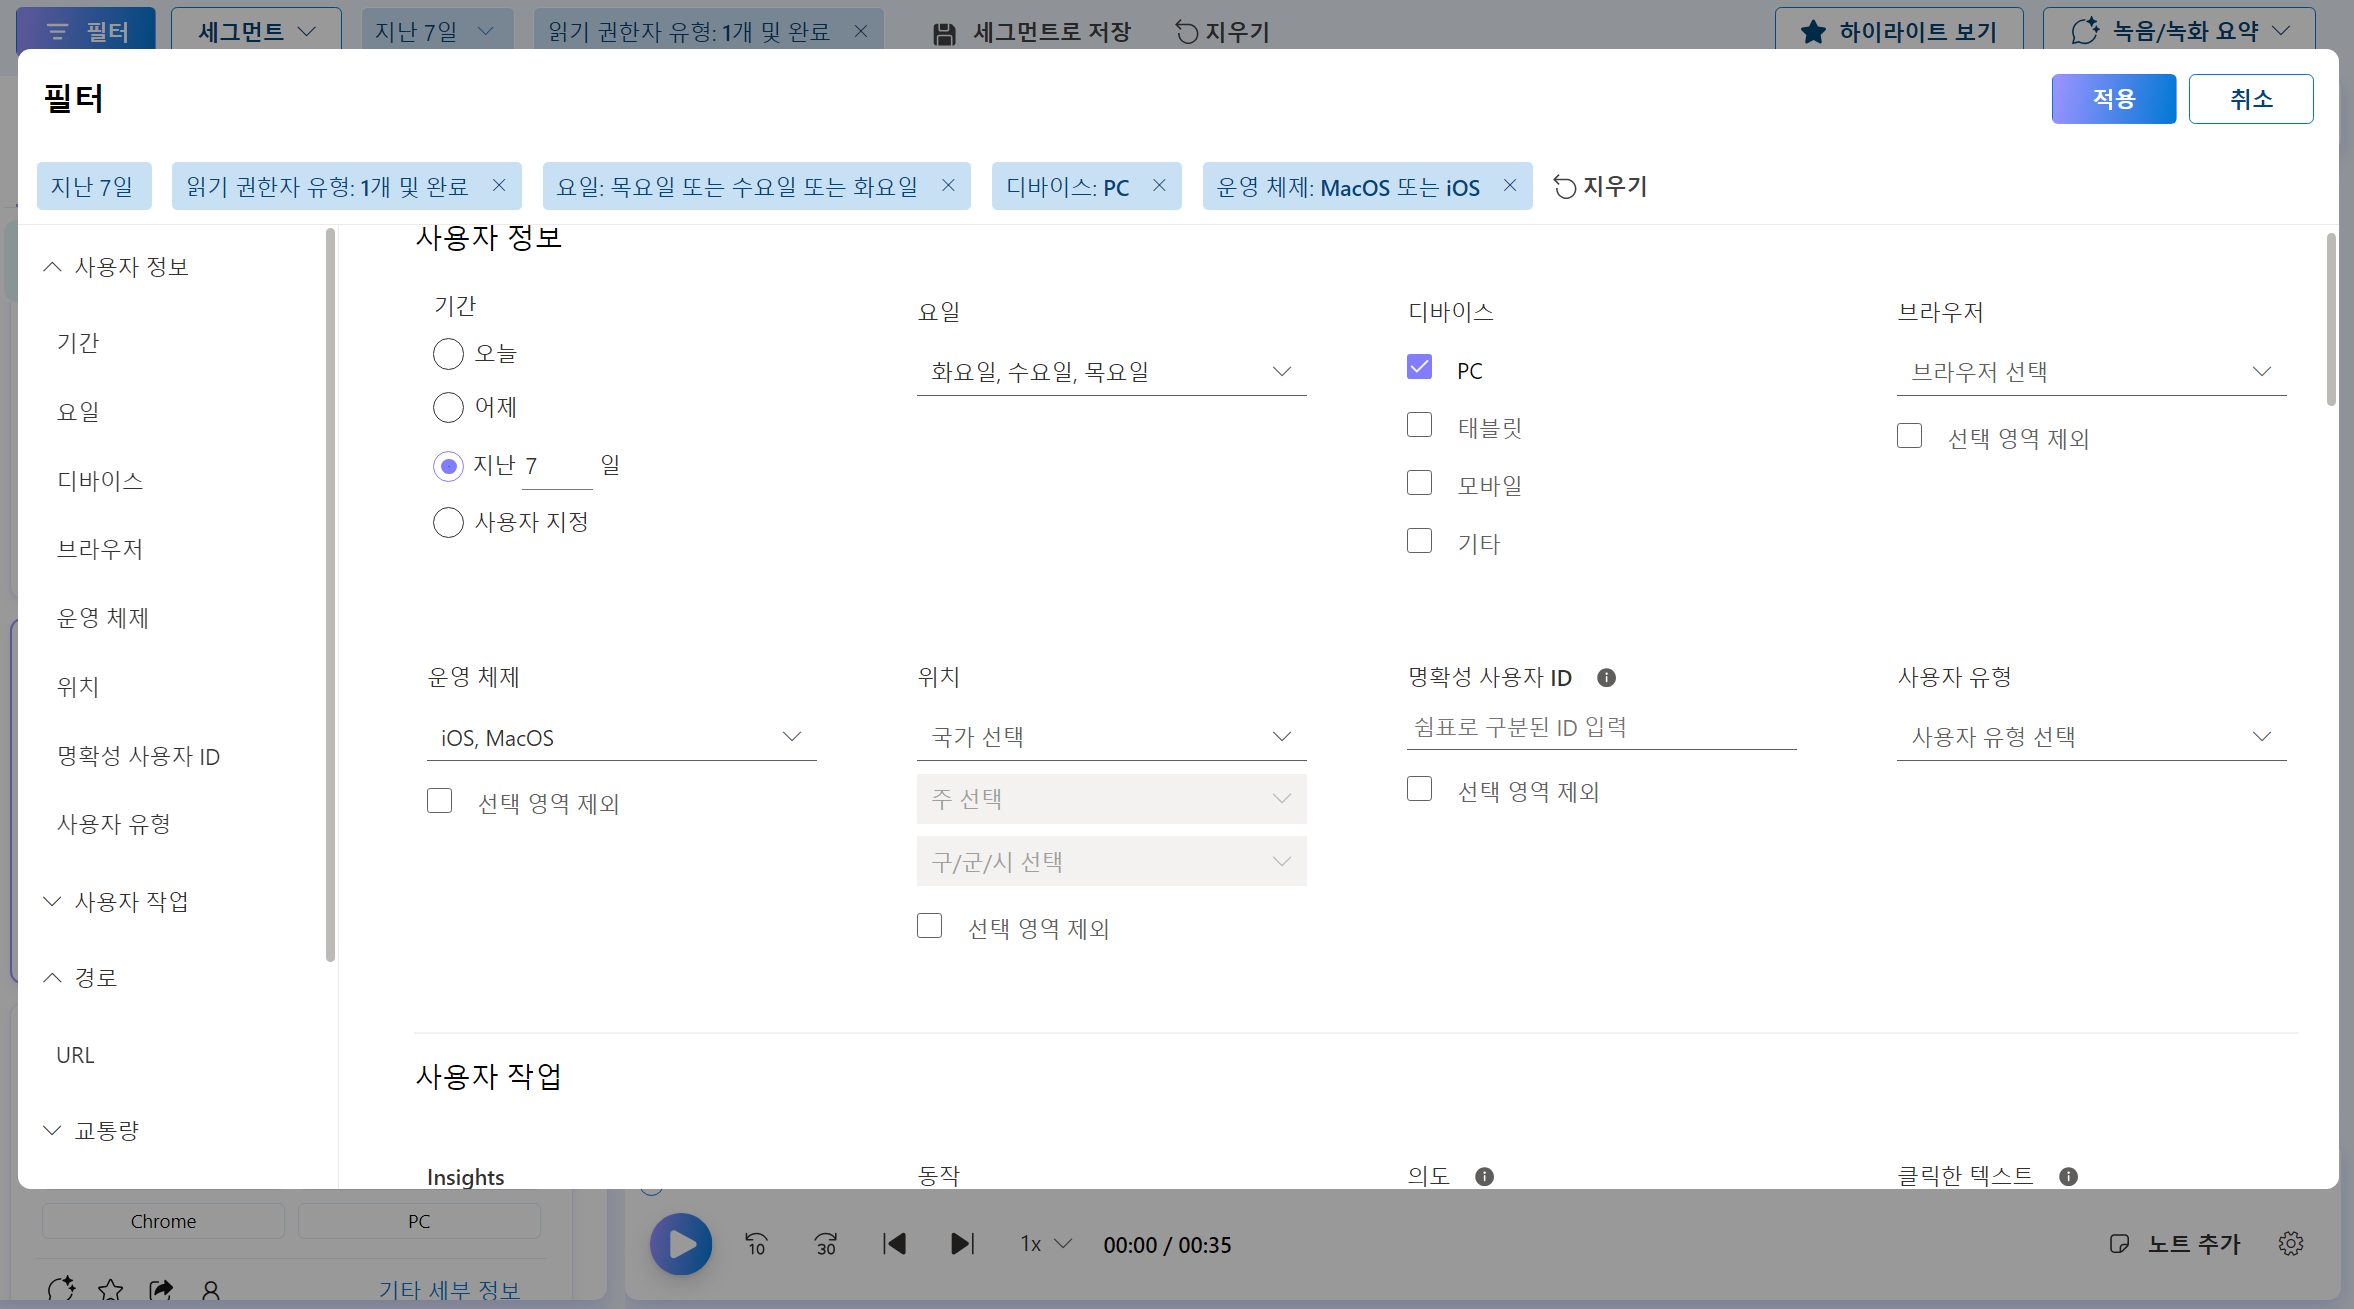Remove the 읽기 권한자 유형 filter chip
2354x1309 pixels.
pyautogui.click(x=499, y=186)
